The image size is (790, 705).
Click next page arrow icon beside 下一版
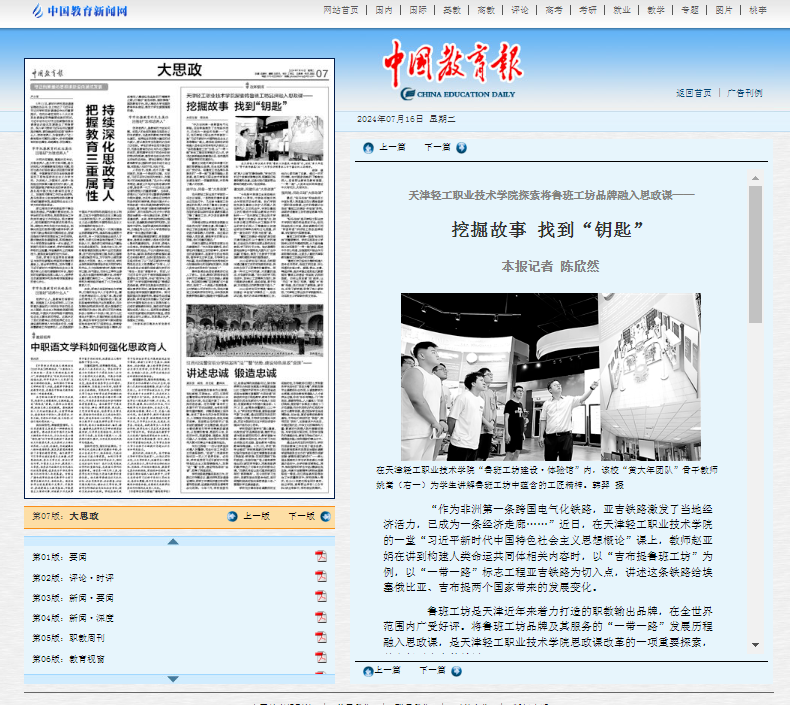[x=324, y=517]
